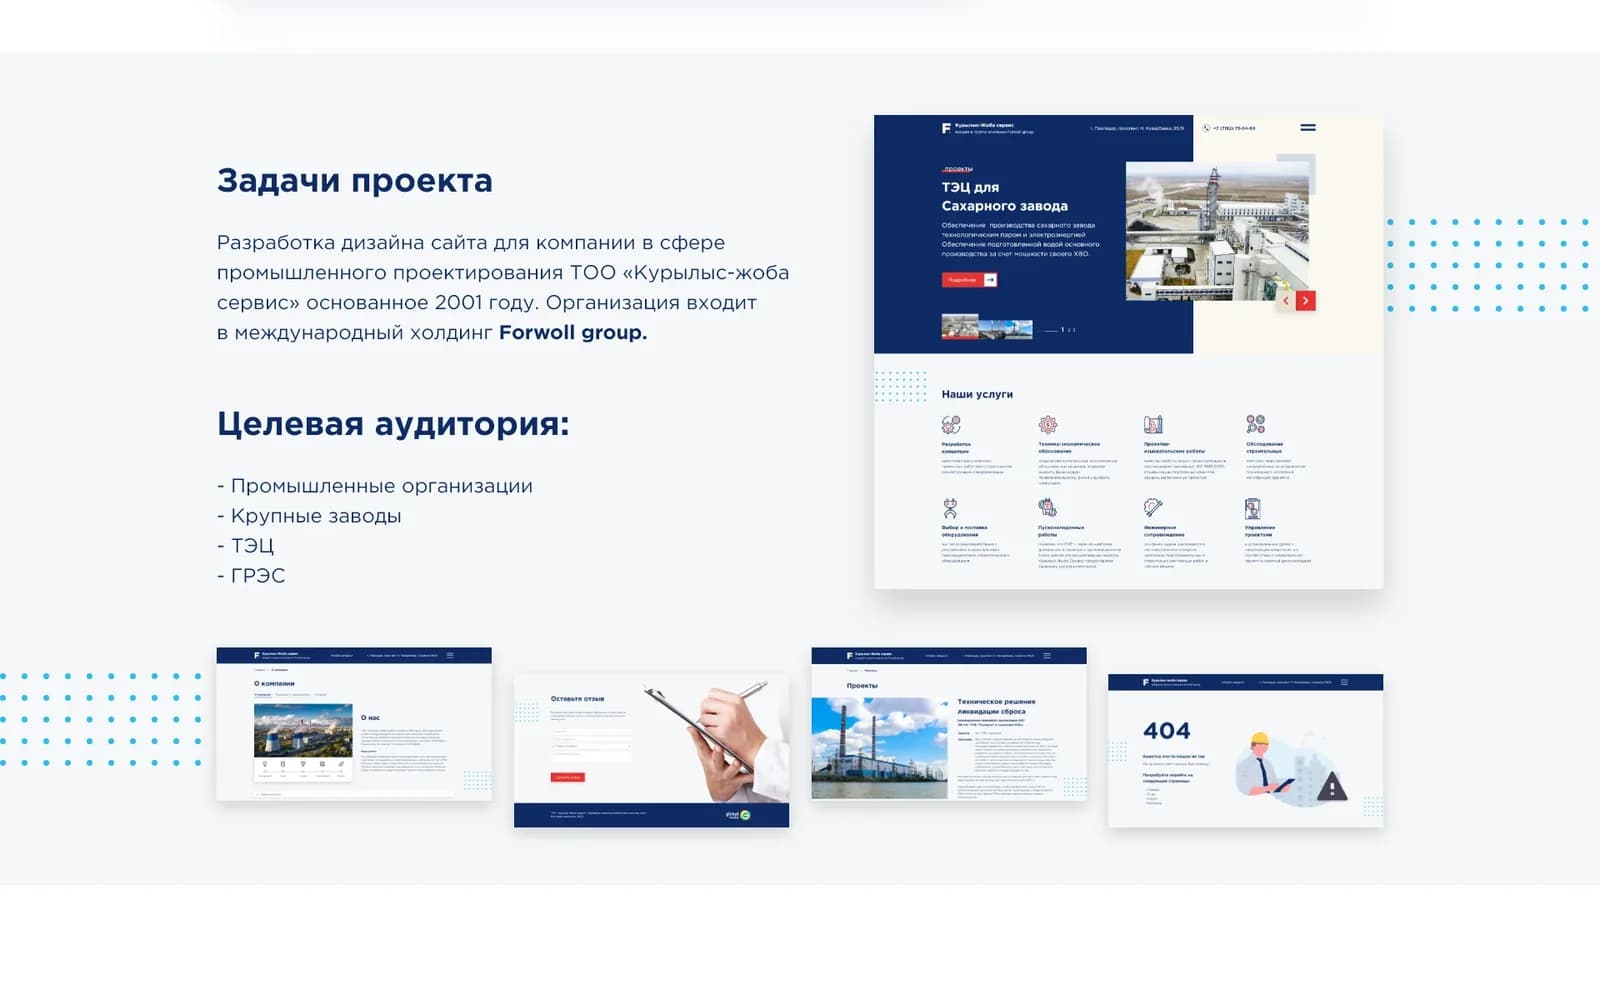The height and width of the screenshot is (1000, 1600).
Task: Click the power plant photo in Проекты mockup
Action: pyautogui.click(x=879, y=748)
